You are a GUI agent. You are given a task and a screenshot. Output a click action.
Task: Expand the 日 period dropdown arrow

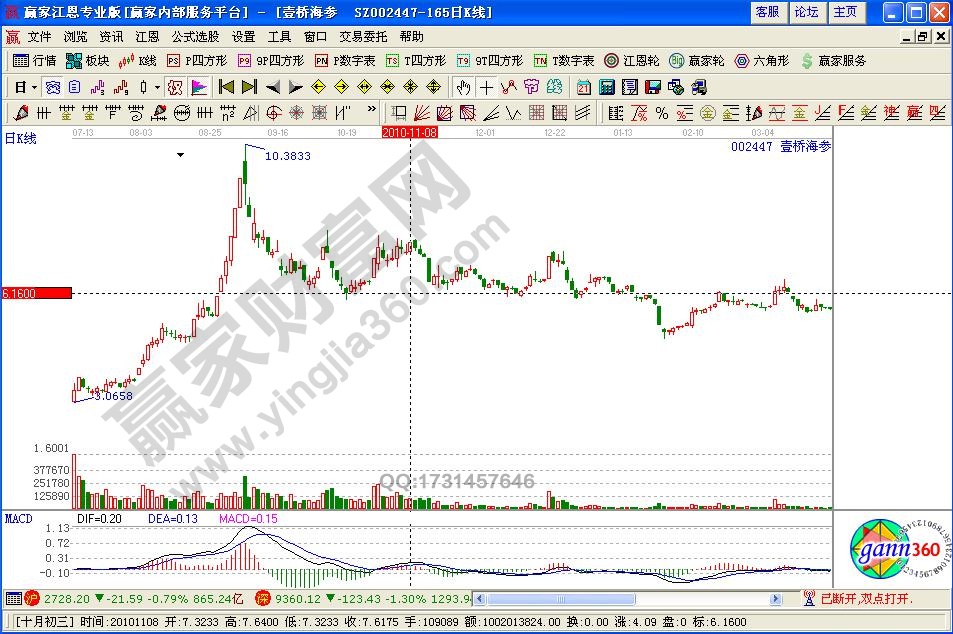click(33, 87)
